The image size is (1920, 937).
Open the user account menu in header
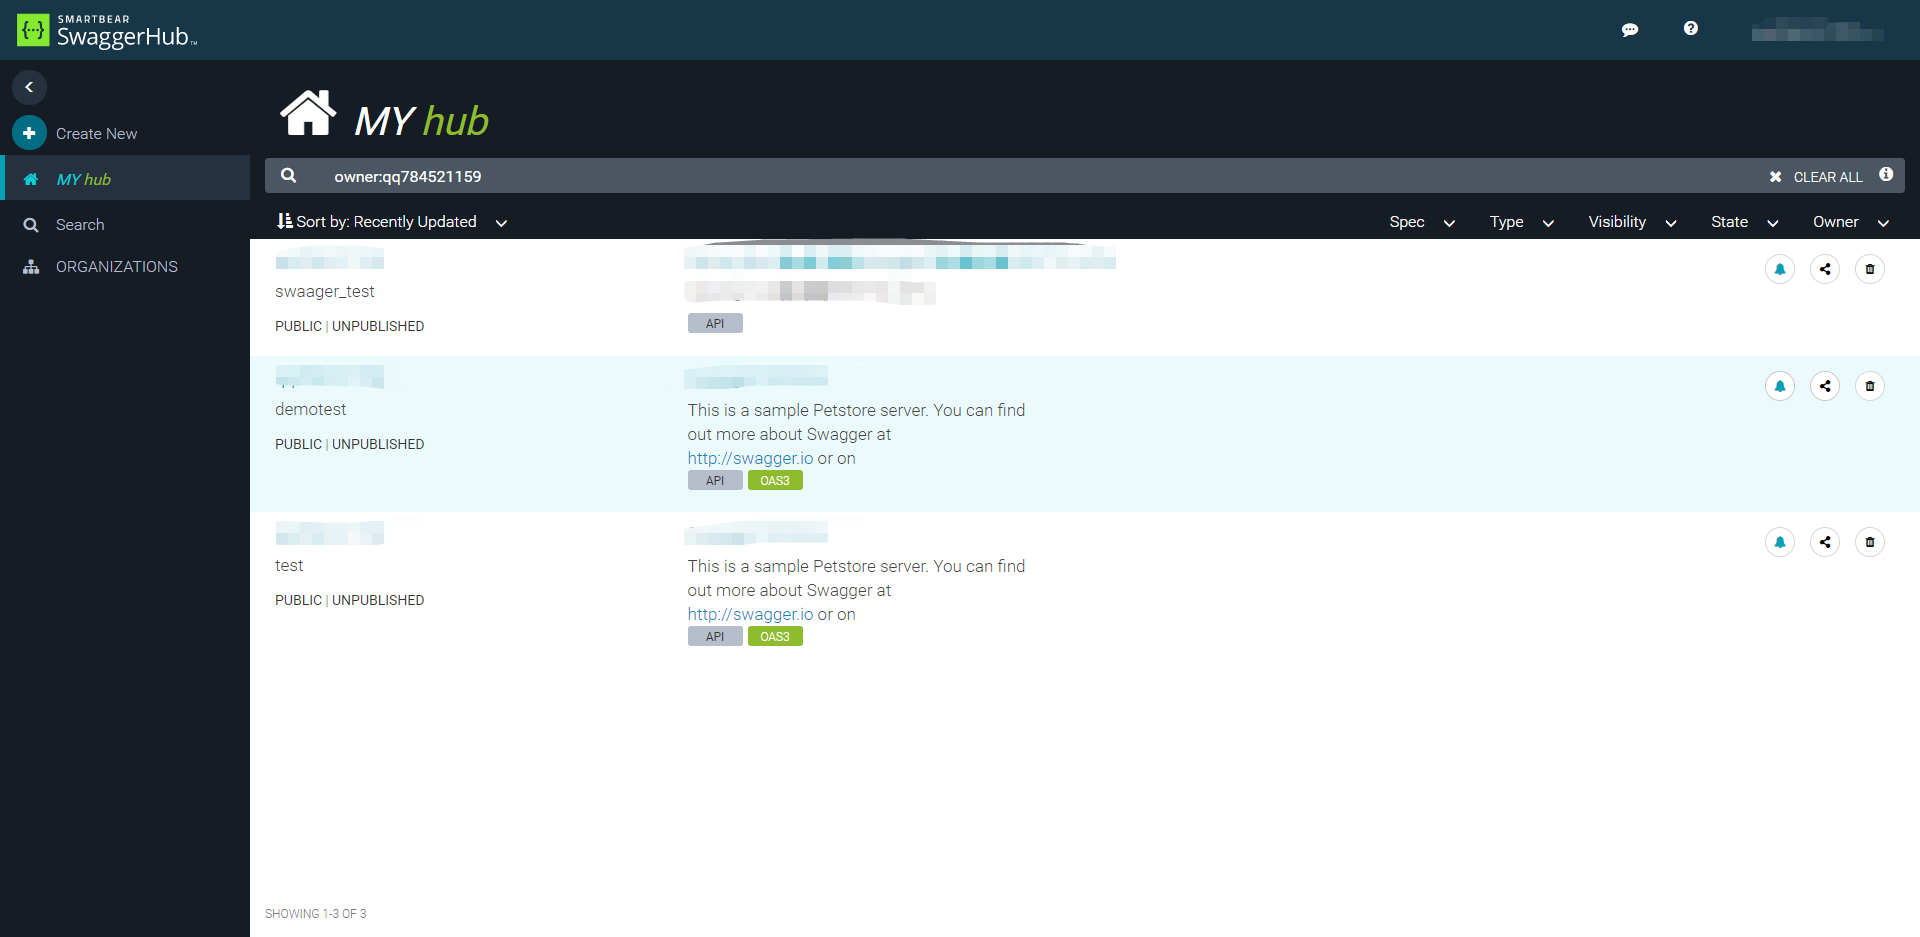pos(1817,31)
